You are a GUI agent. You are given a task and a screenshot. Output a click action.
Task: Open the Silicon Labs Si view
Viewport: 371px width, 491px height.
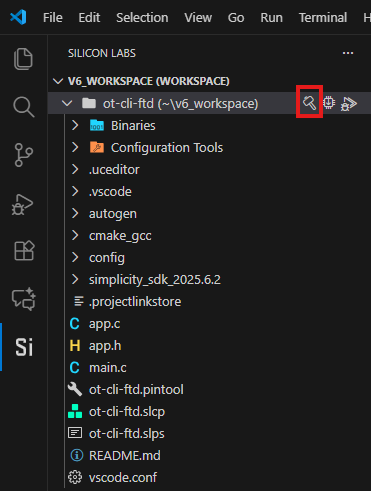coord(24,347)
